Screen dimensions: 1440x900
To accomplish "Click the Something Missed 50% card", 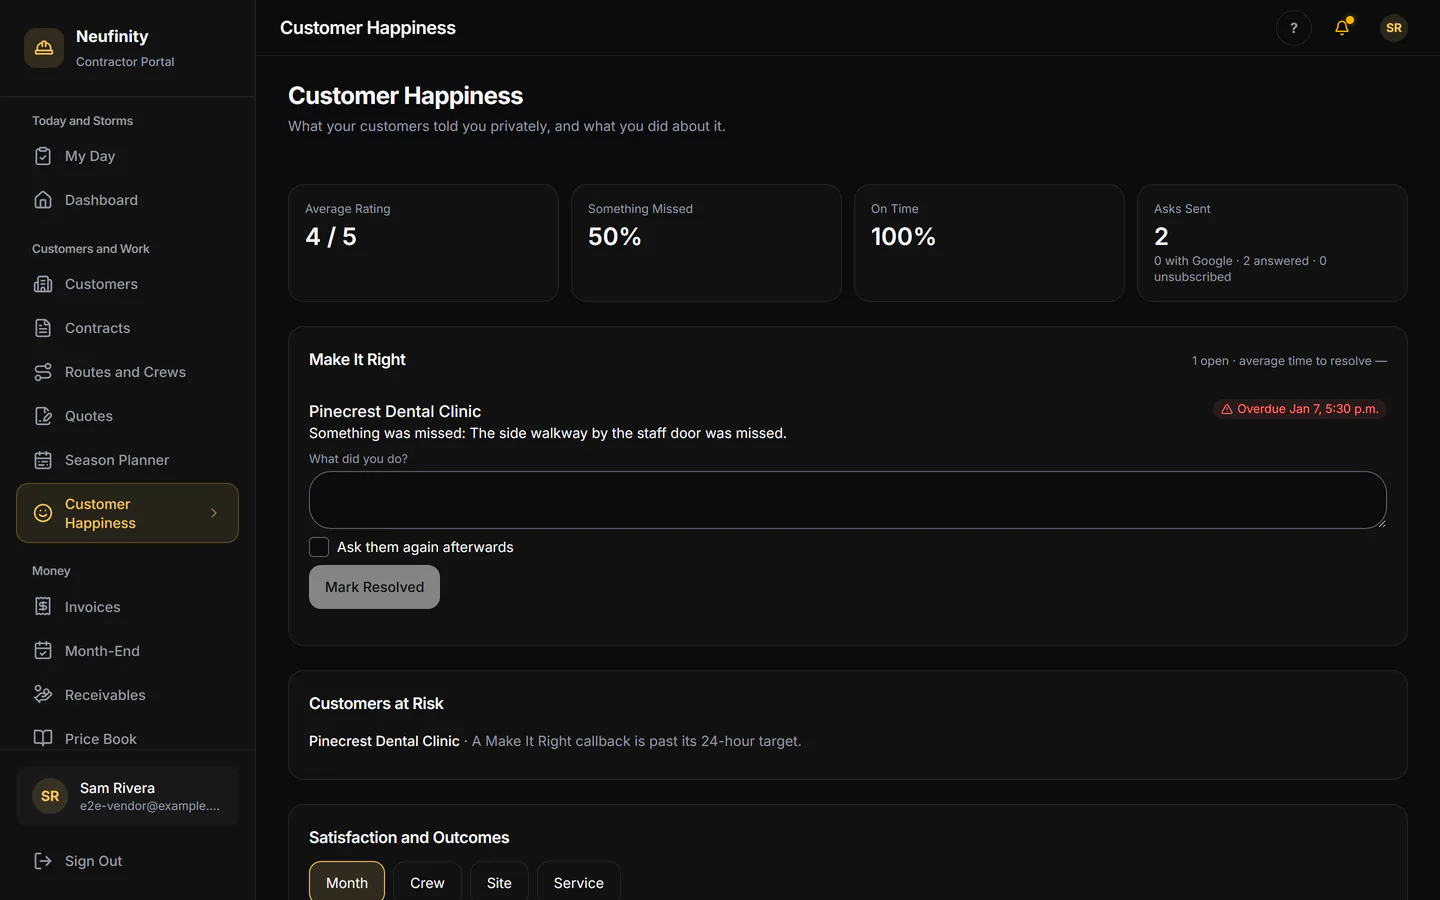I will pyautogui.click(x=706, y=243).
